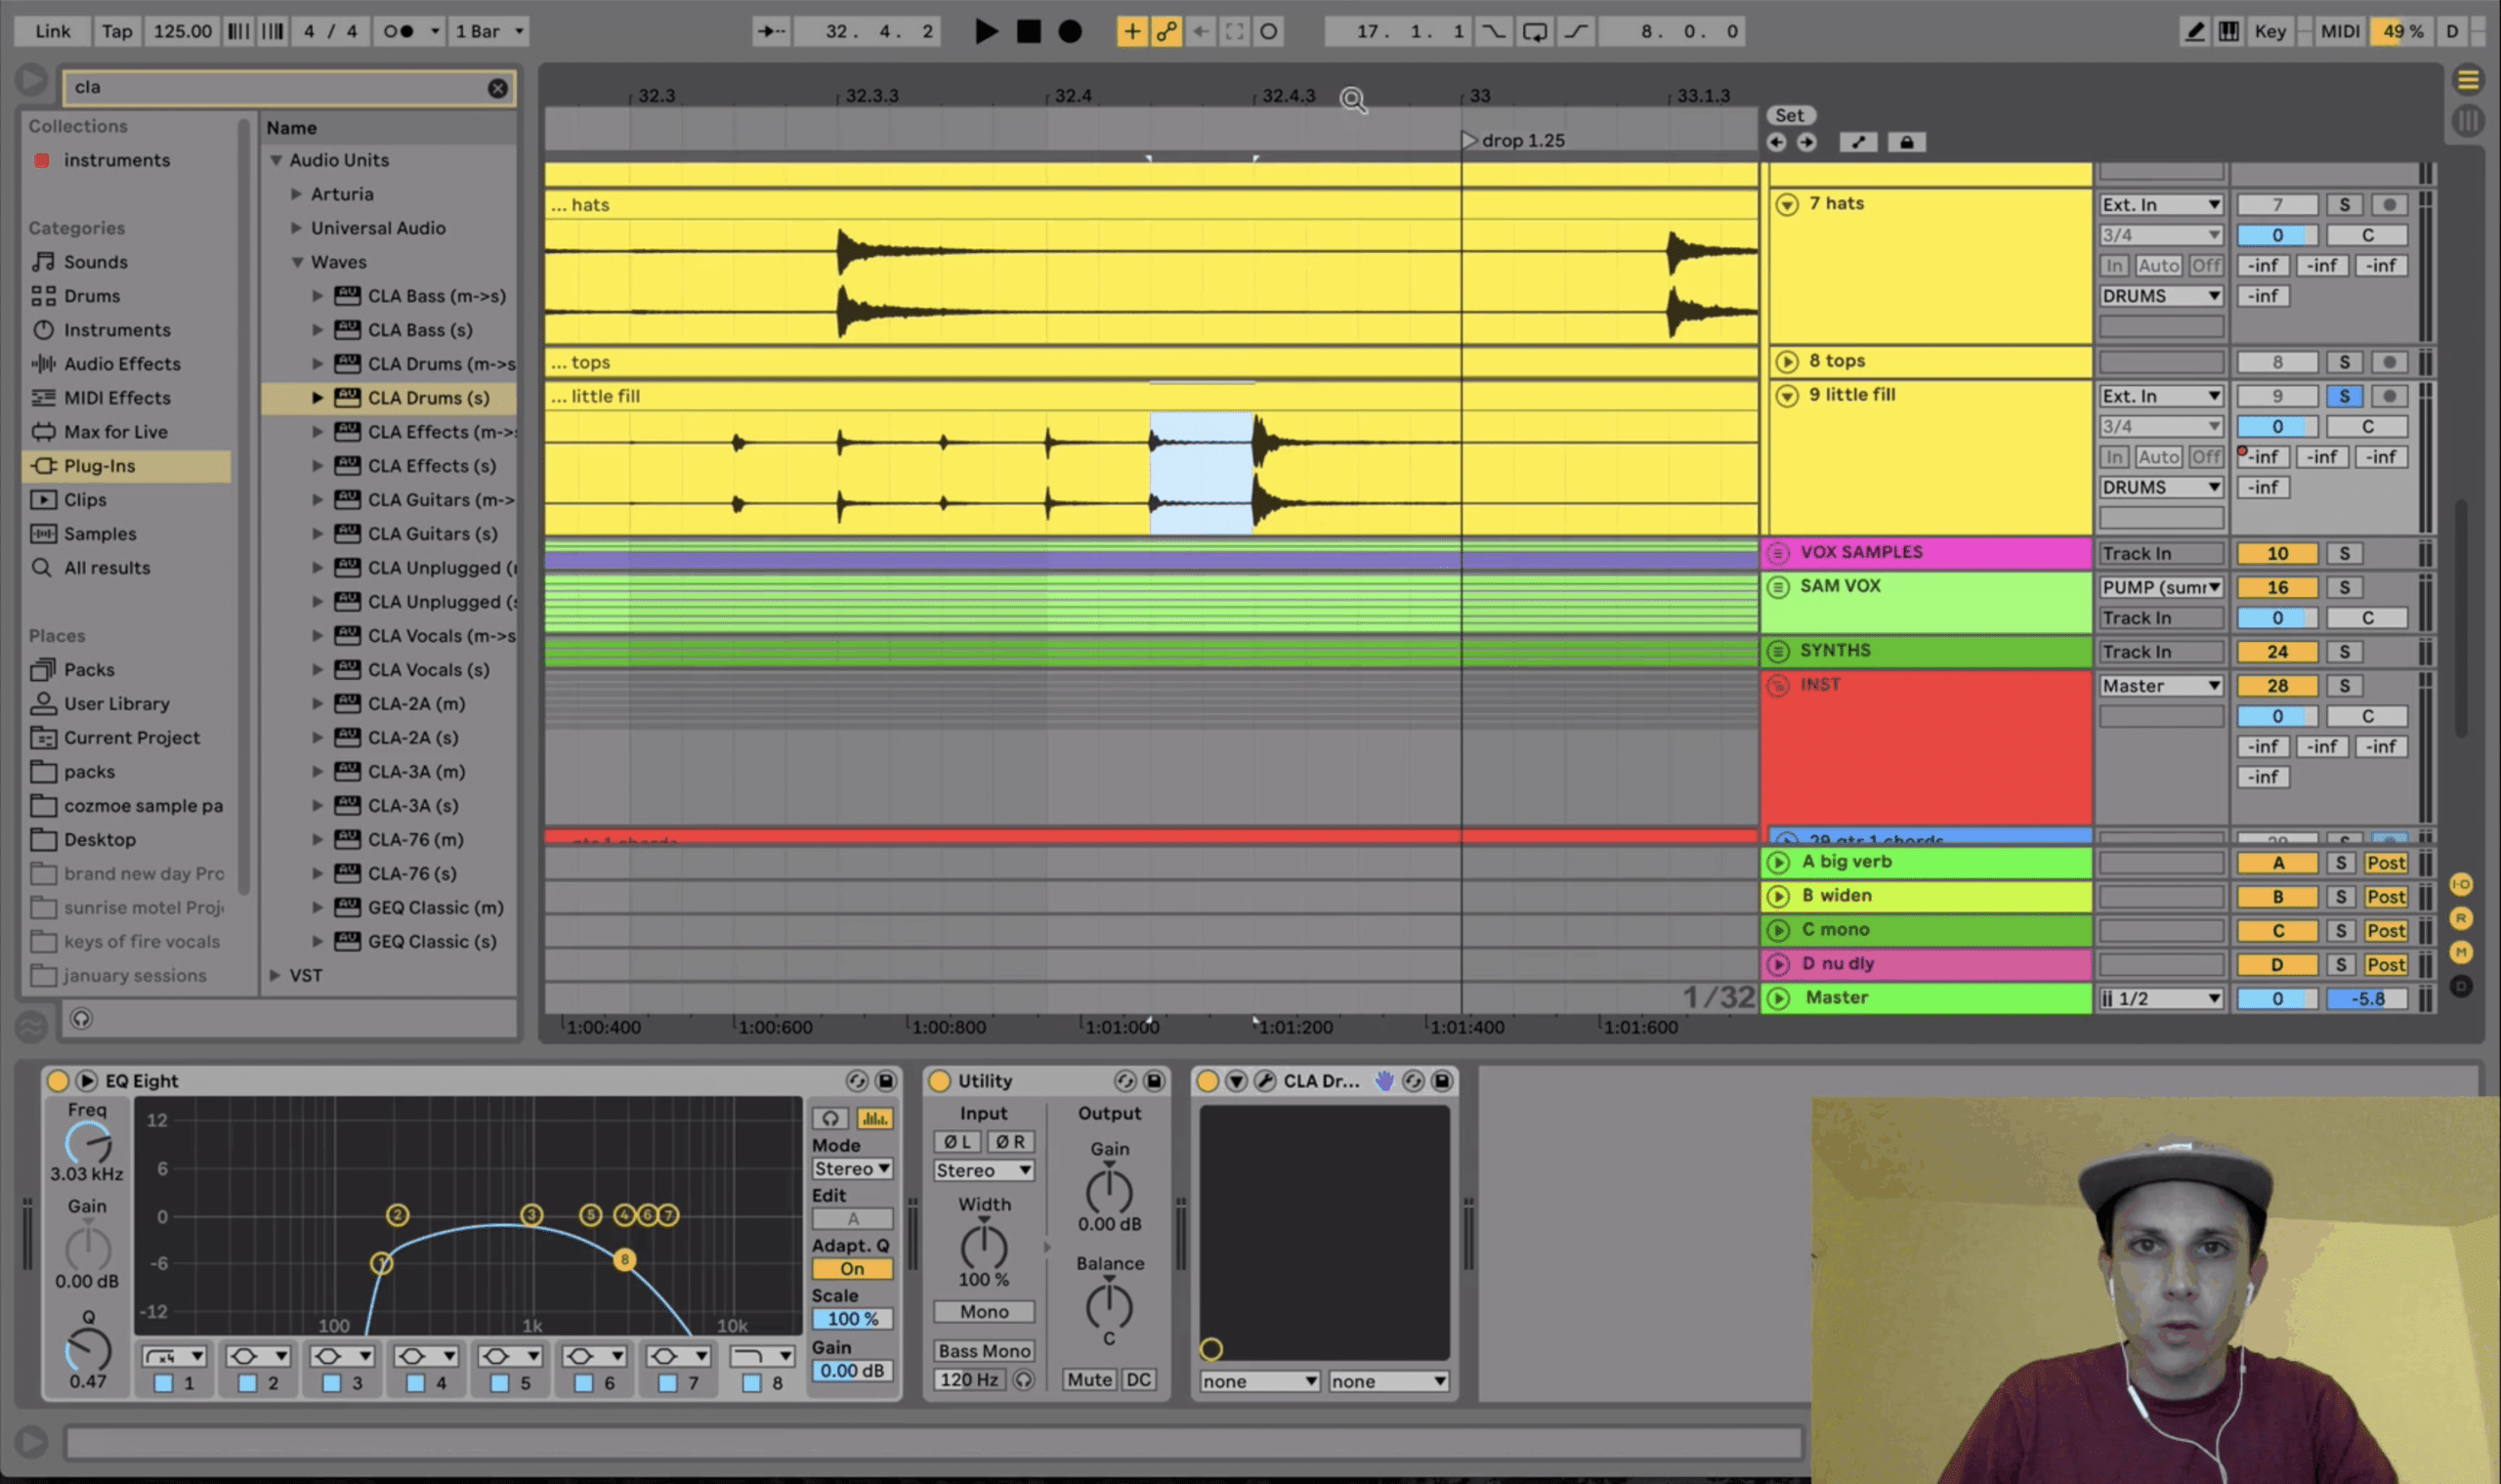
Task: Open the 1 Bar quantization menu
Action: coord(489,31)
